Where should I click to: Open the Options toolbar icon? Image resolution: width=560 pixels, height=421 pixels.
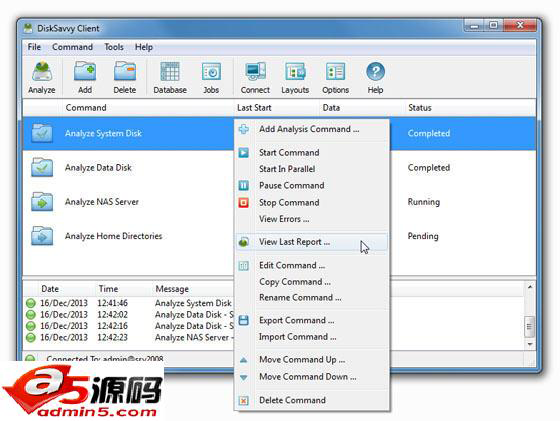(335, 71)
